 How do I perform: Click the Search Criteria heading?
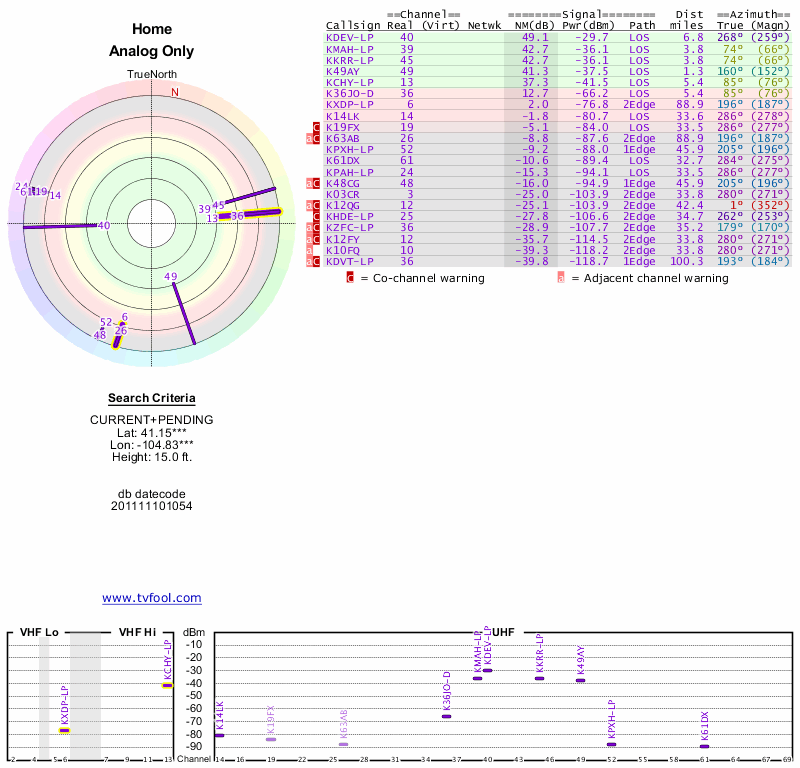[x=151, y=399]
